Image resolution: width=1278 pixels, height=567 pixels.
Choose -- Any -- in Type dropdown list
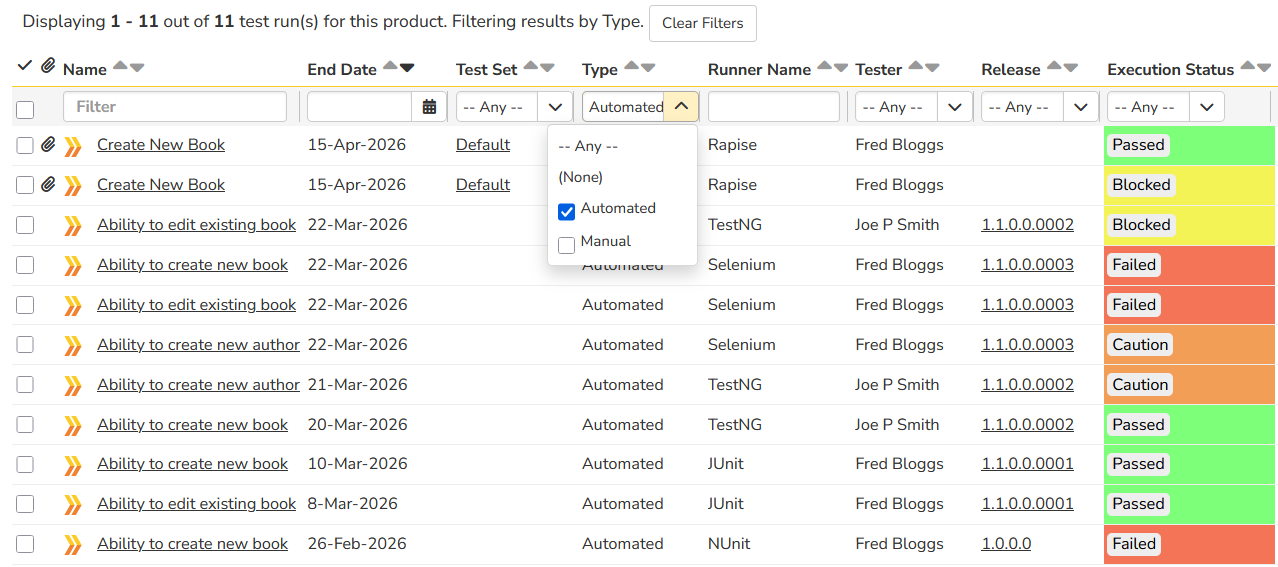pyautogui.click(x=588, y=146)
